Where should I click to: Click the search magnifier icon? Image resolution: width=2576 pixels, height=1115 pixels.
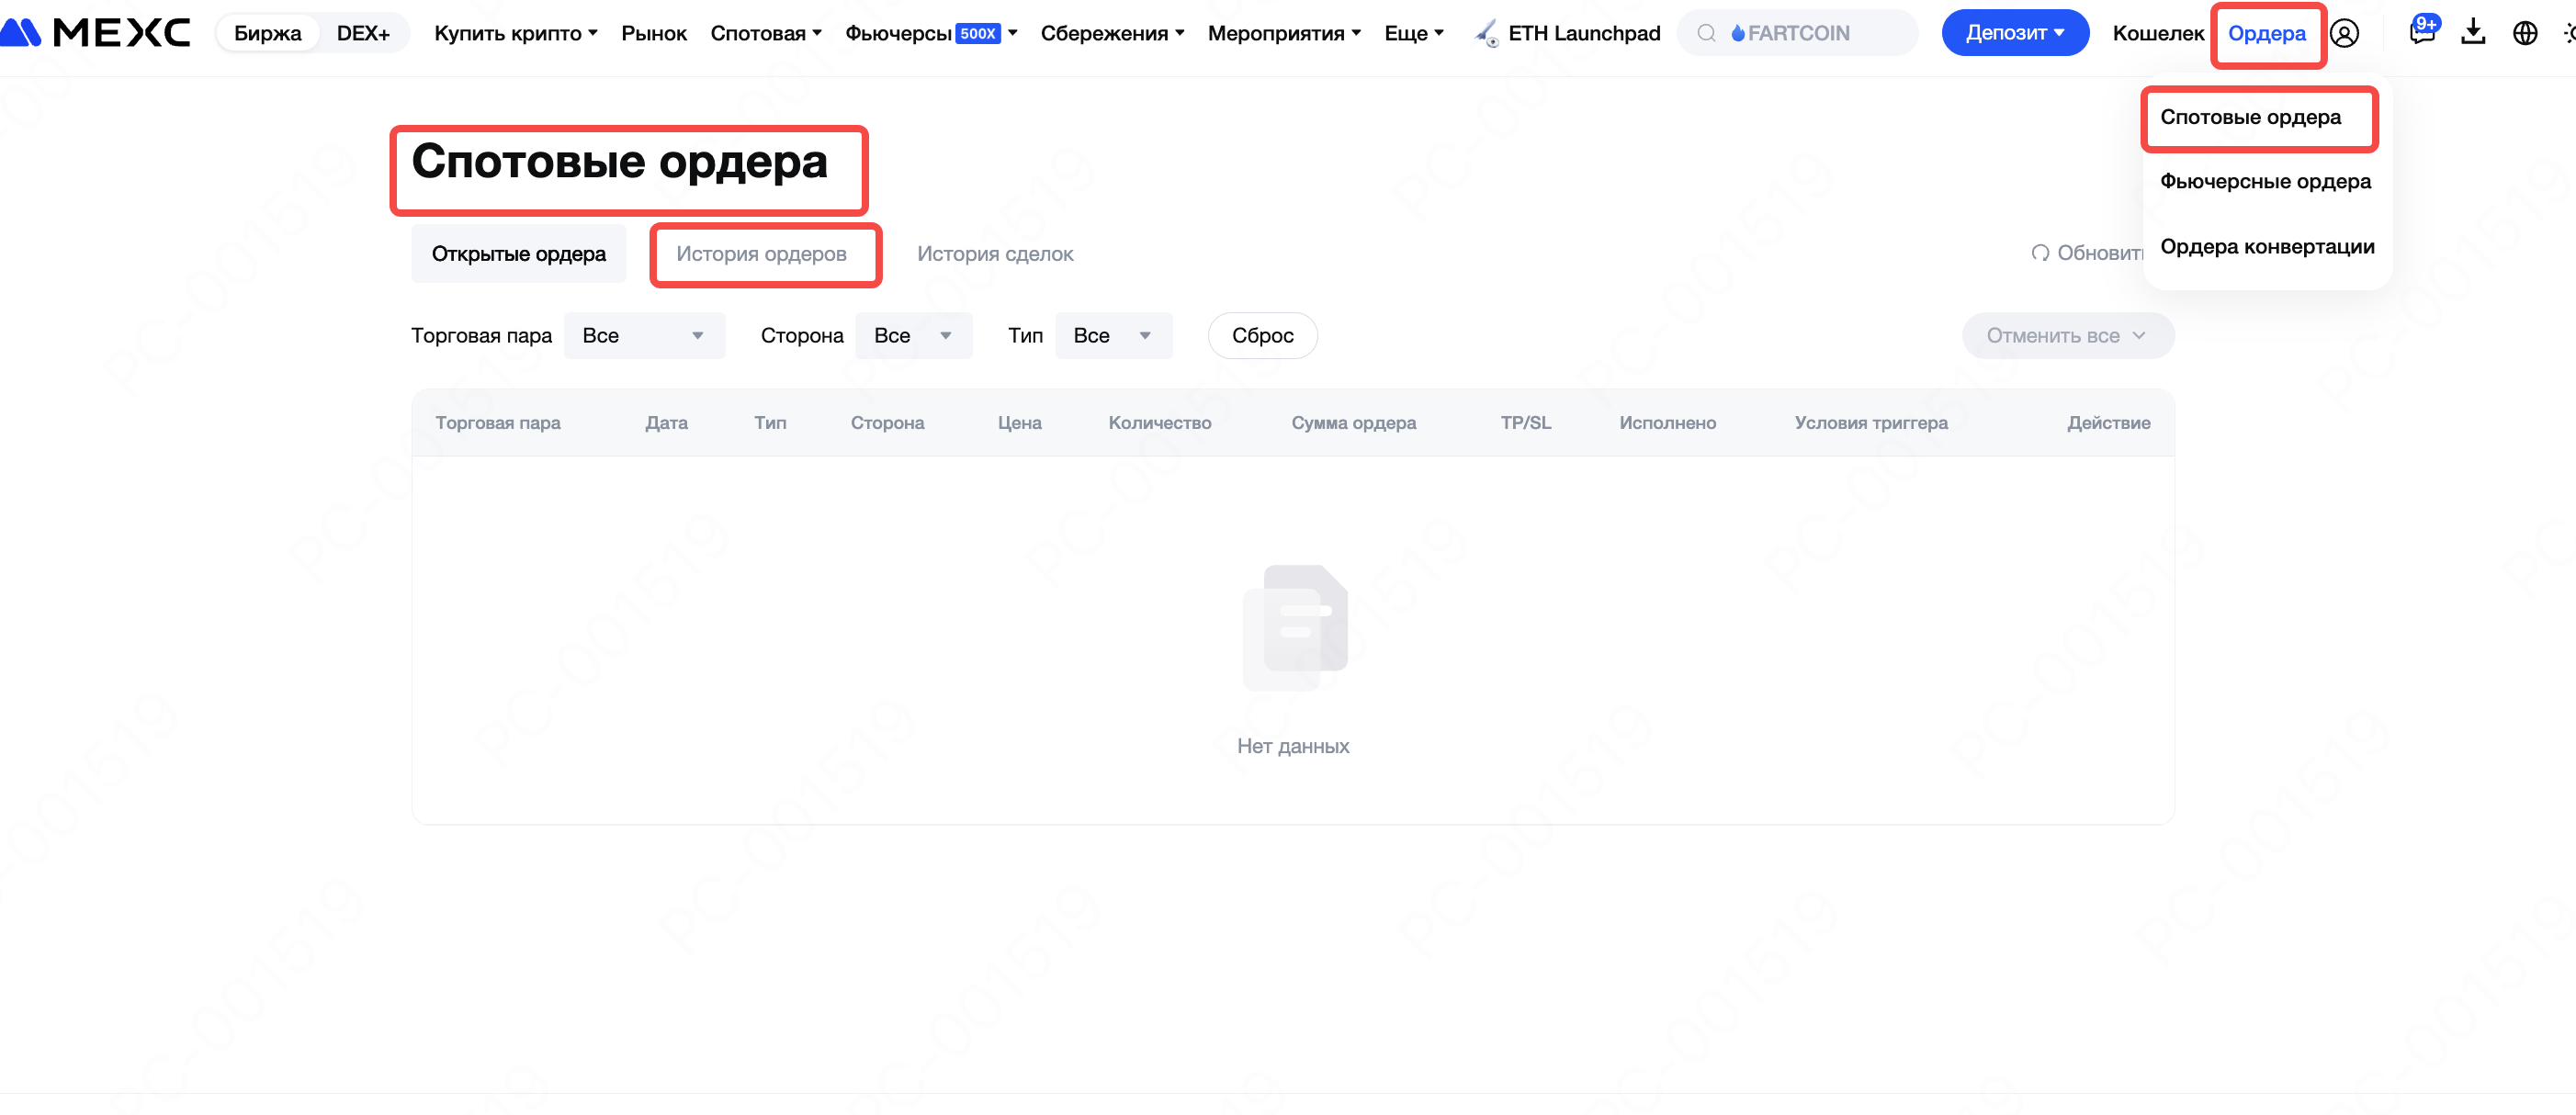(1707, 33)
